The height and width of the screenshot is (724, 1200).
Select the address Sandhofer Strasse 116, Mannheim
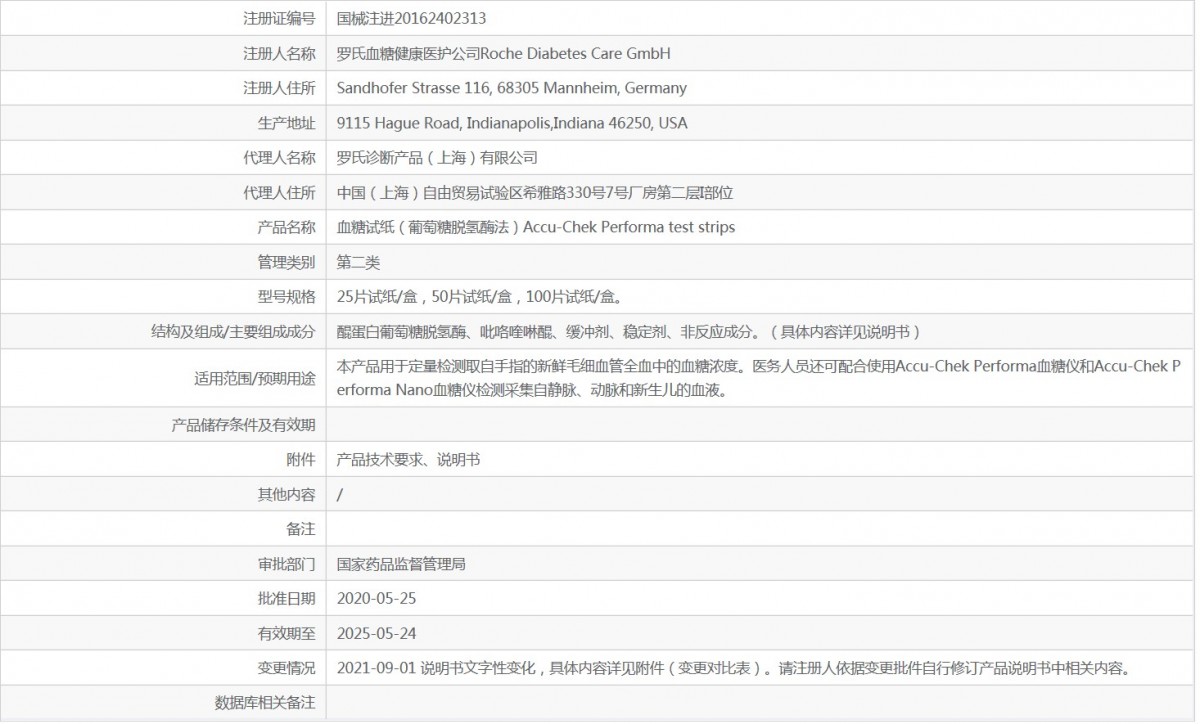pos(512,88)
